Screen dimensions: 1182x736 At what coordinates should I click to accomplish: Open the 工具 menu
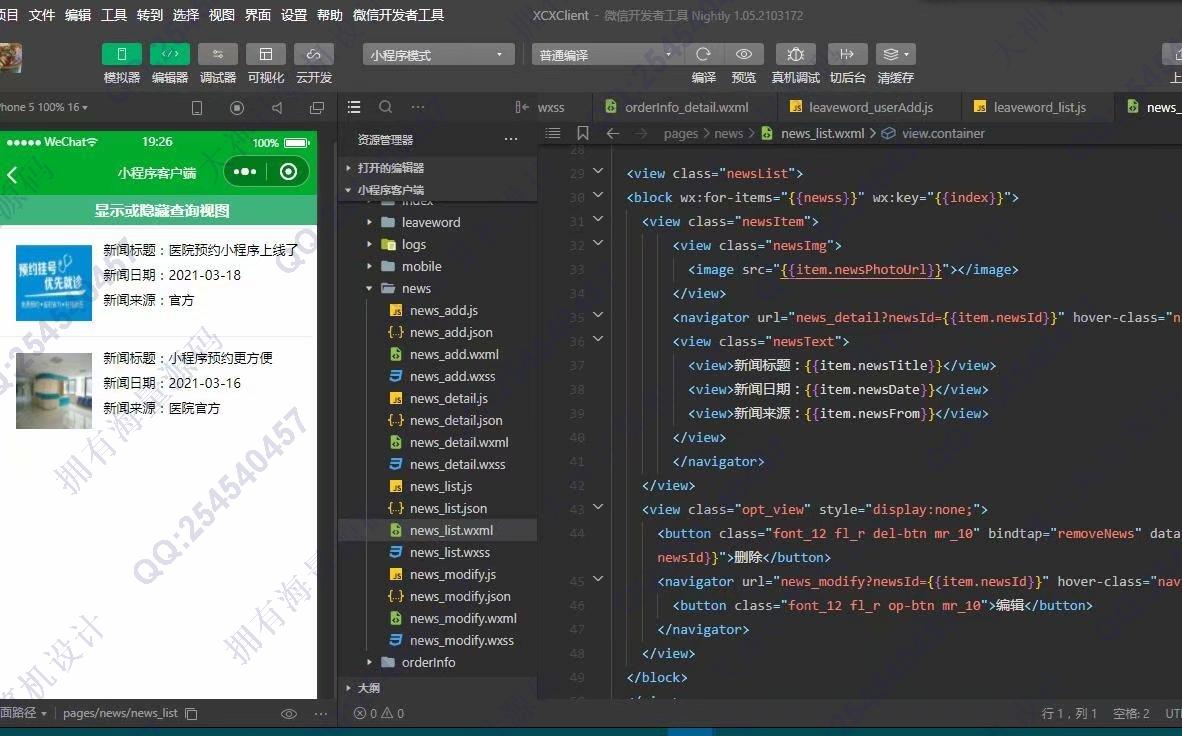tap(114, 15)
